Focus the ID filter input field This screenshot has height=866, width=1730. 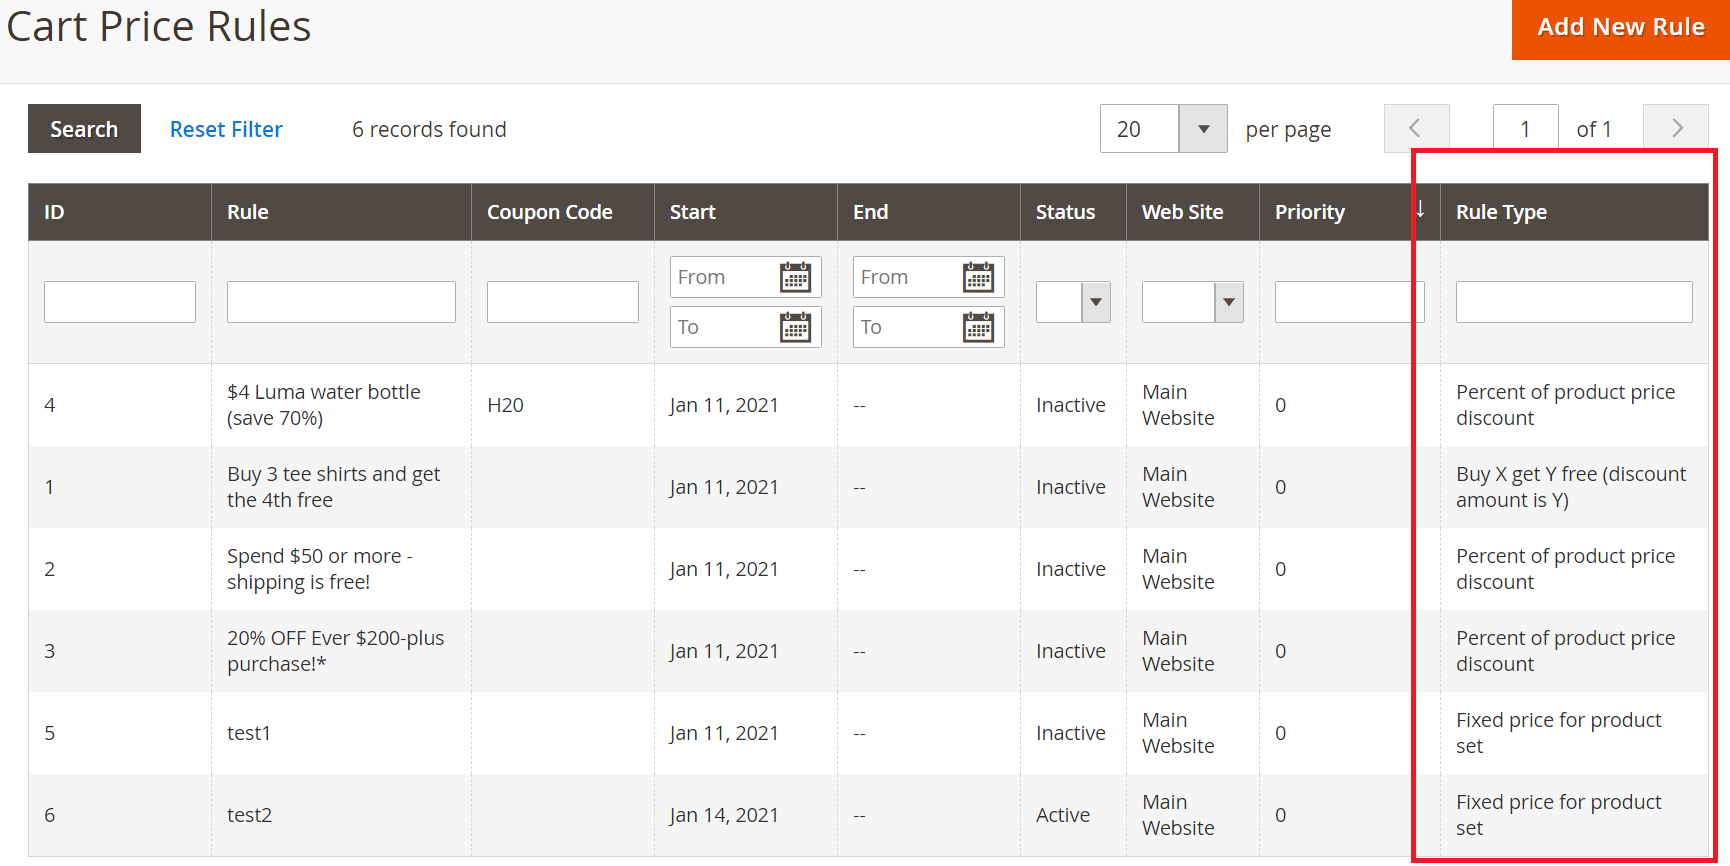click(119, 302)
